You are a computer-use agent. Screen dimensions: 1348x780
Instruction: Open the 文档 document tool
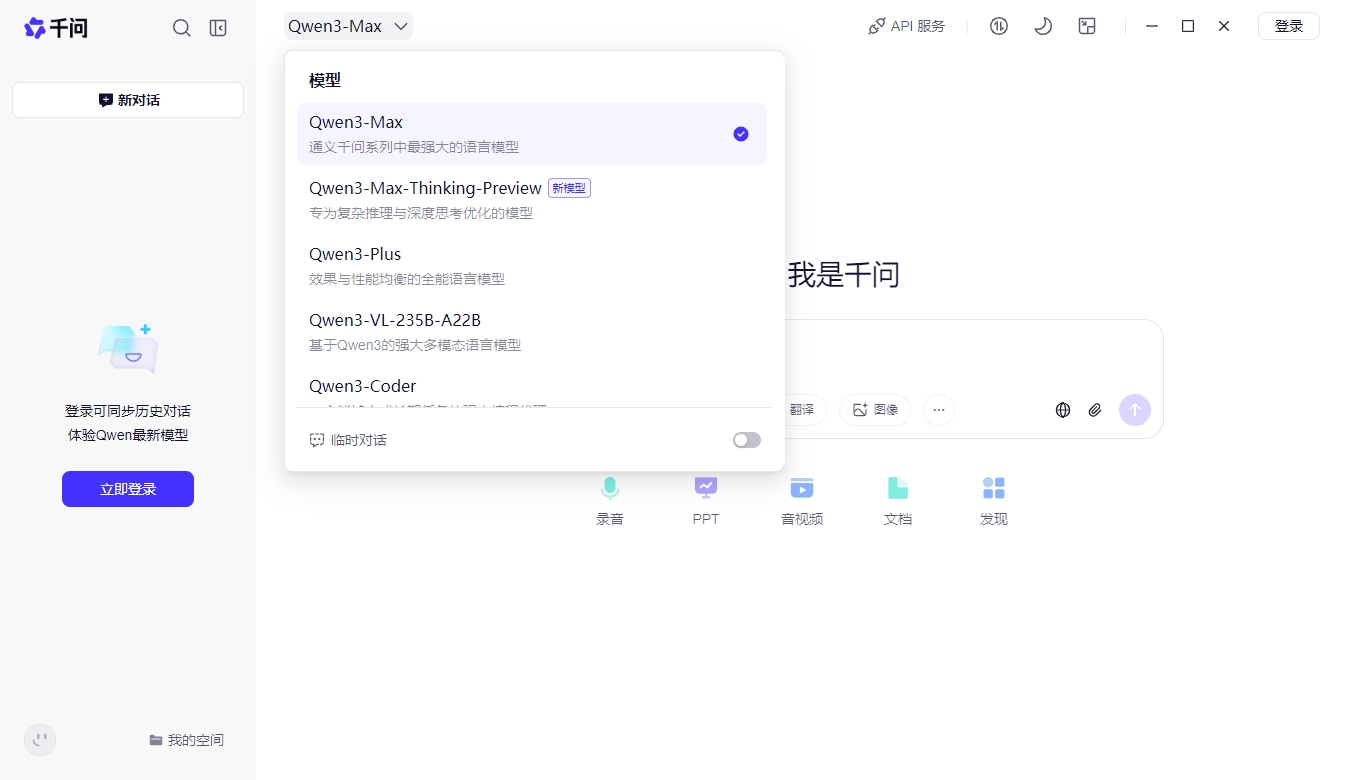pos(897,498)
